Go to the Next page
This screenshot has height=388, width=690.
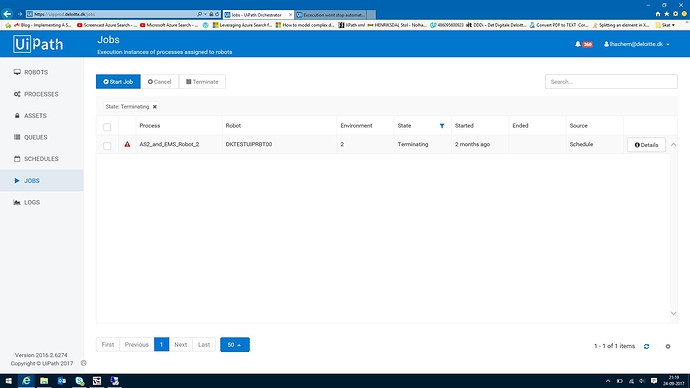(181, 344)
